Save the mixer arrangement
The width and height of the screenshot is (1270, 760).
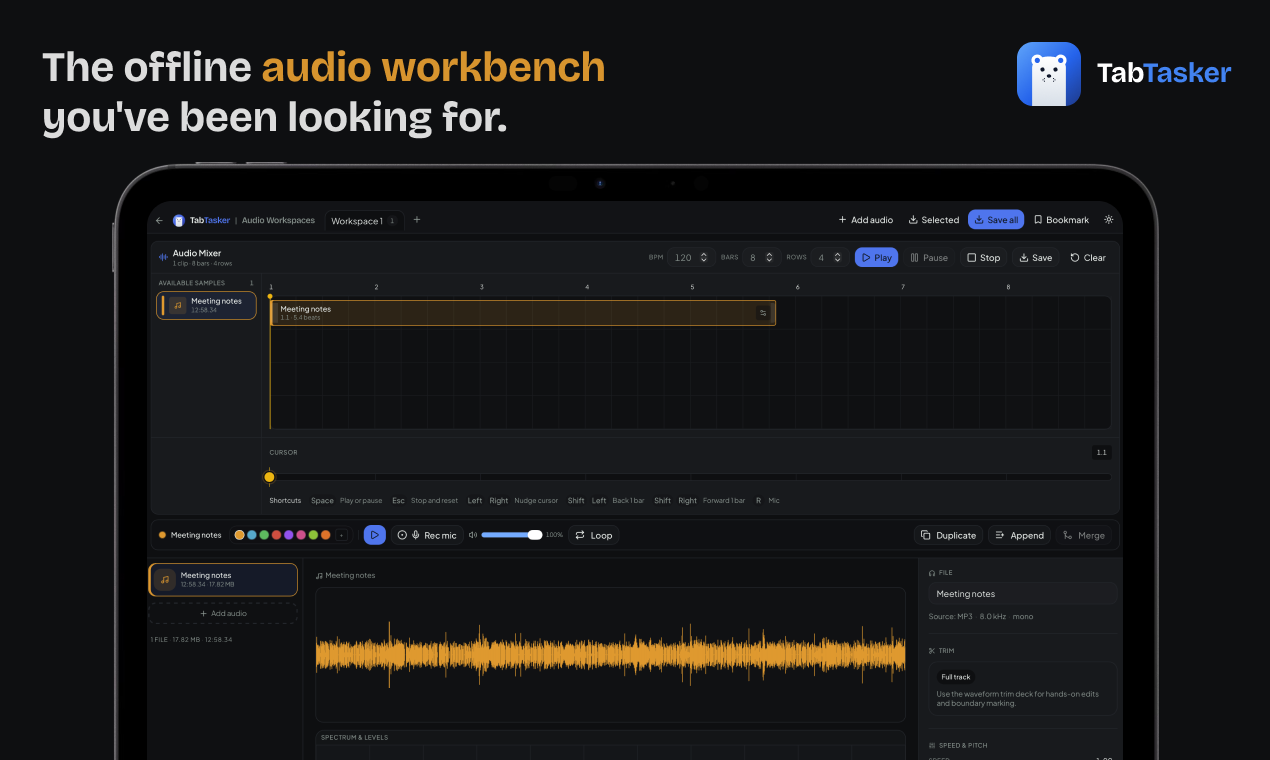coord(1036,257)
